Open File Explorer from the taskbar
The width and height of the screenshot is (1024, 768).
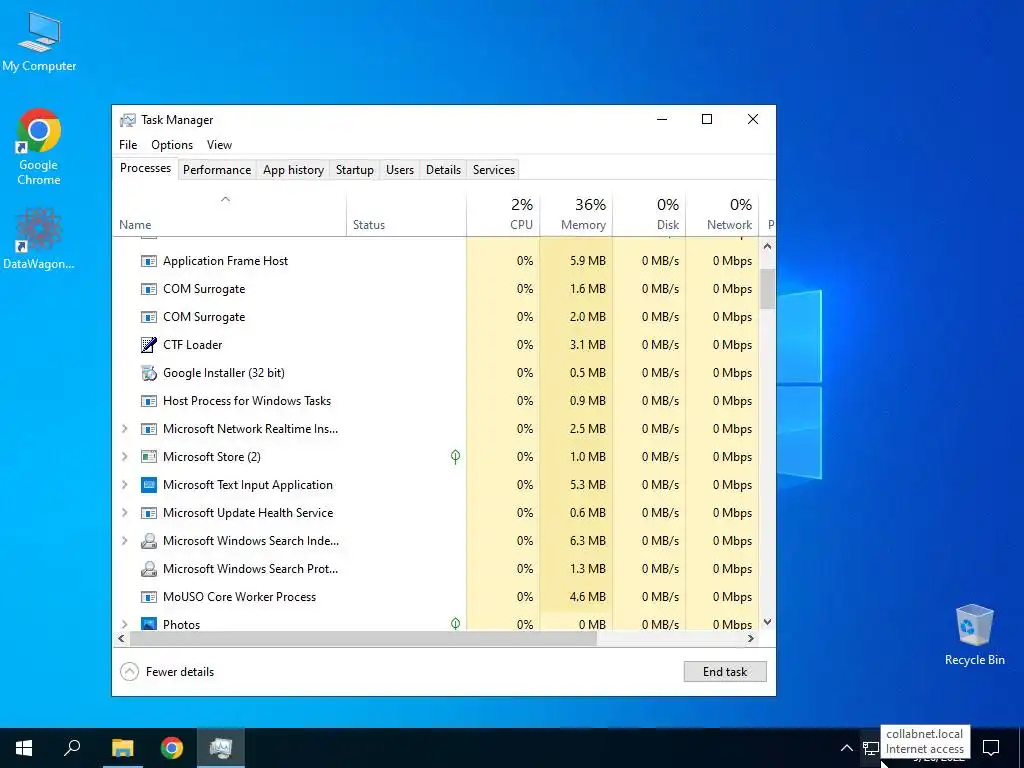122,748
